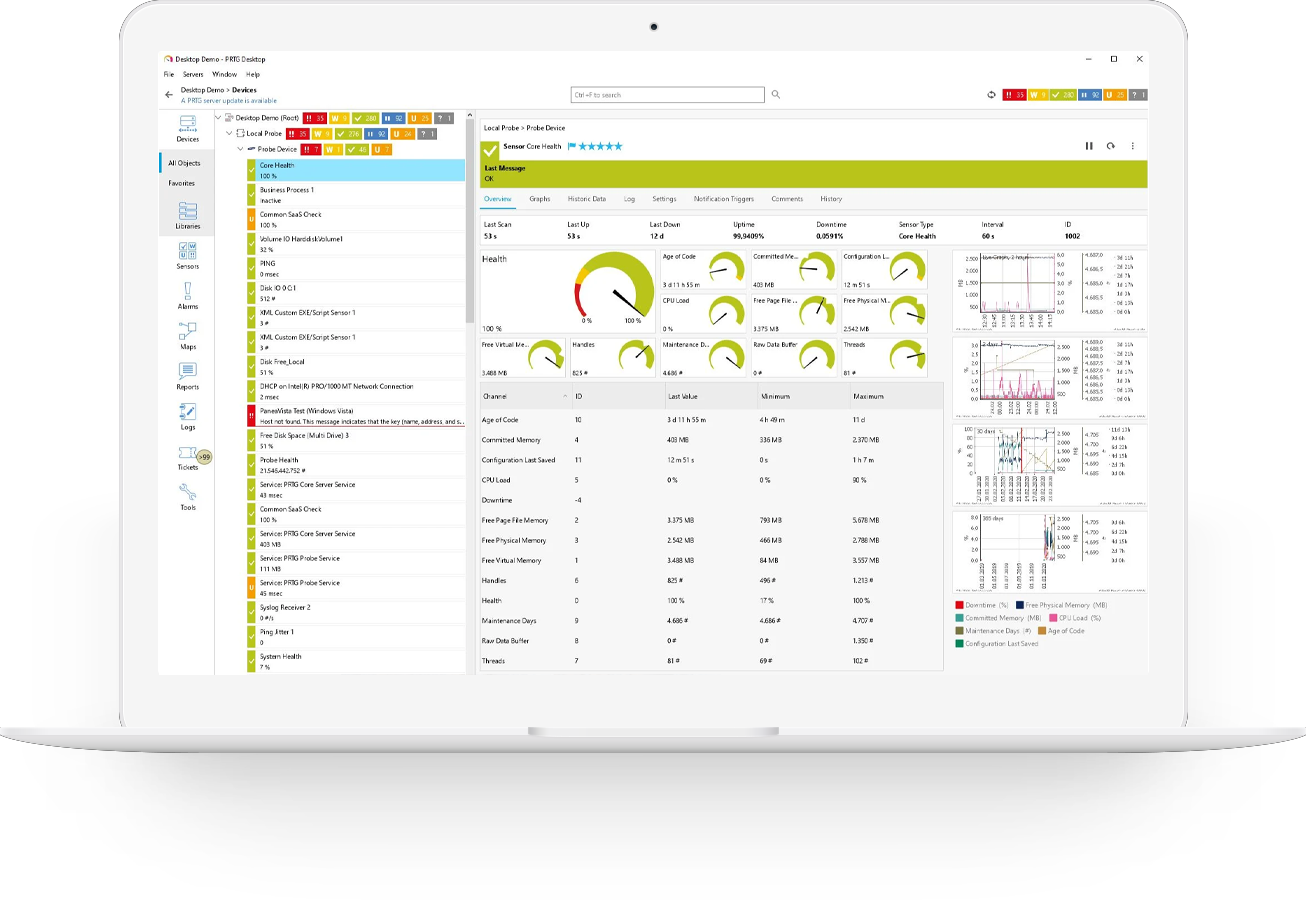
Task: Toggle the Committed Memory (MB) legend checkbox
Action: [959, 618]
